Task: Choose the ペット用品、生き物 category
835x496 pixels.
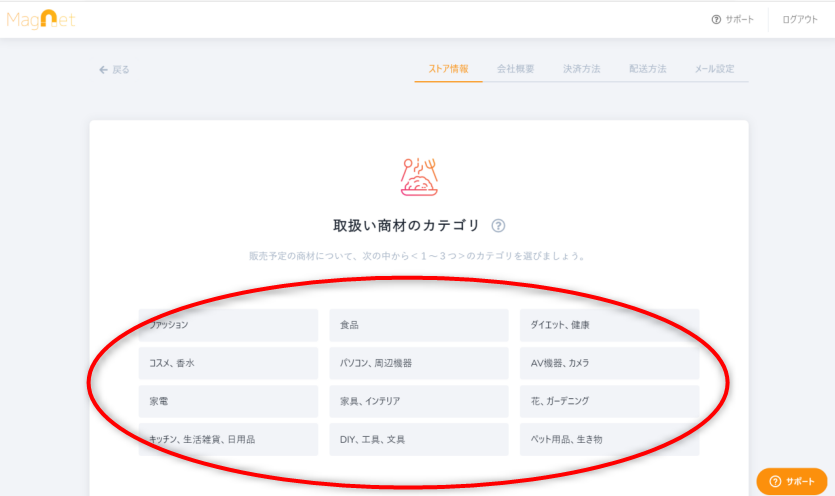Action: [x=610, y=440]
